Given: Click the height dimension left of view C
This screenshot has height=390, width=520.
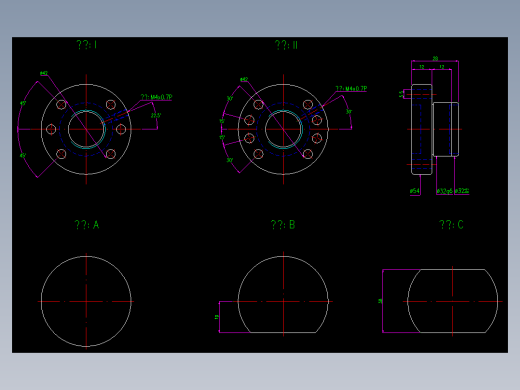Looking at the screenshot, I should pos(380,301).
